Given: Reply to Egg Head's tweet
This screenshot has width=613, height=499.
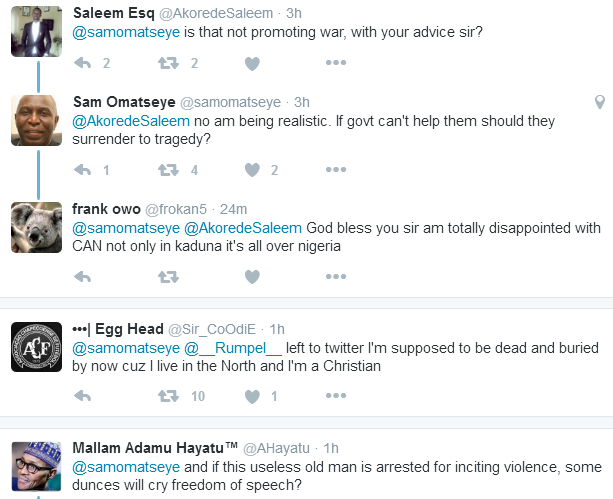Looking at the screenshot, I should pos(83,397).
